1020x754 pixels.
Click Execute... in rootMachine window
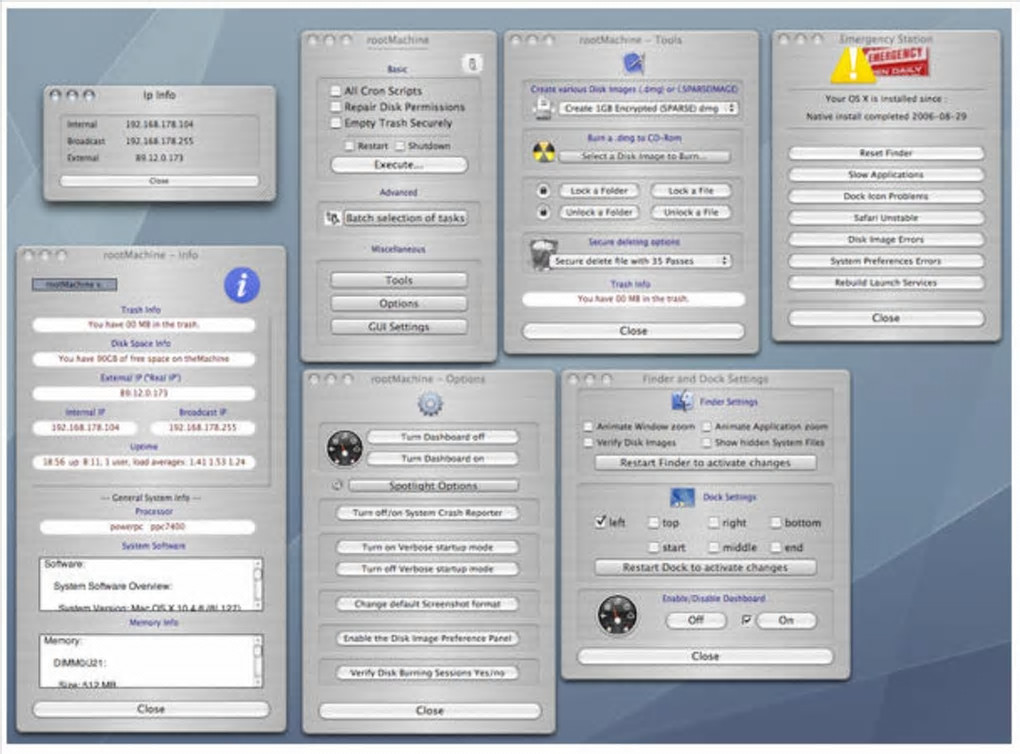[x=399, y=165]
